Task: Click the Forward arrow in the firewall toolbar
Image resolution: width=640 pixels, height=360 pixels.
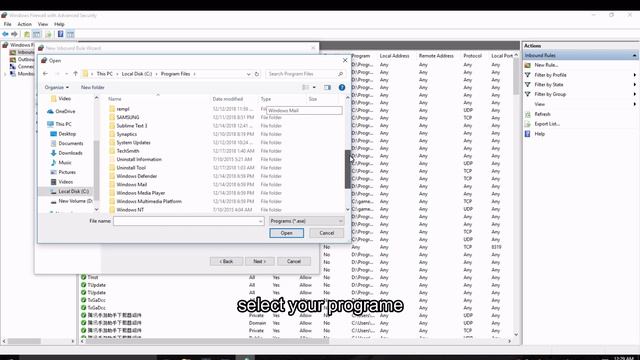Action: (x=14, y=34)
